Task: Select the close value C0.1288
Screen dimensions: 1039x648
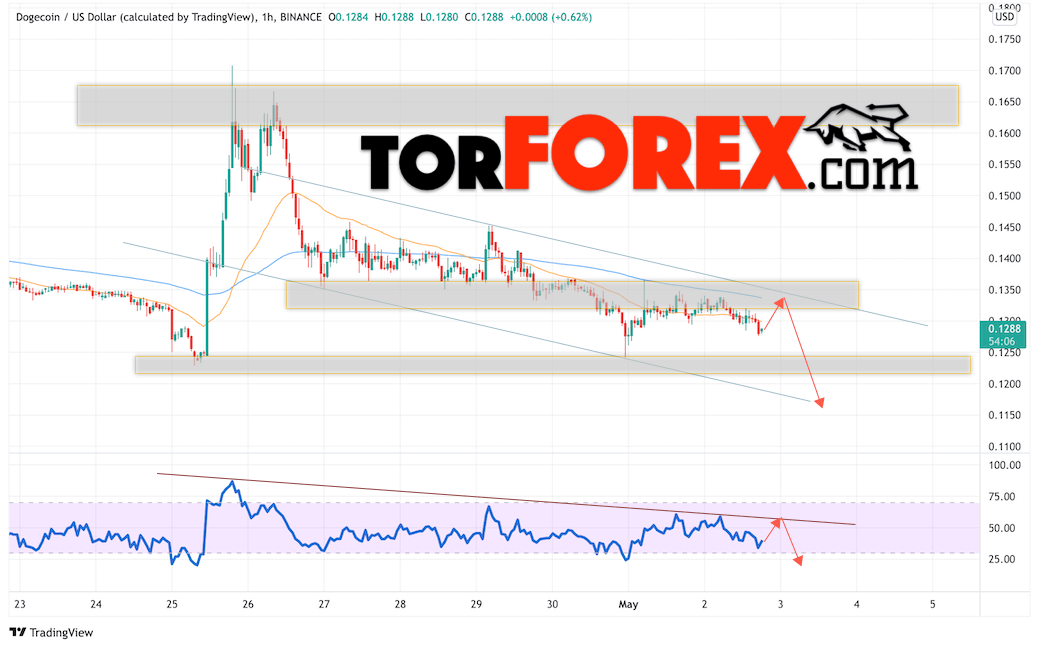Action: 484,17
